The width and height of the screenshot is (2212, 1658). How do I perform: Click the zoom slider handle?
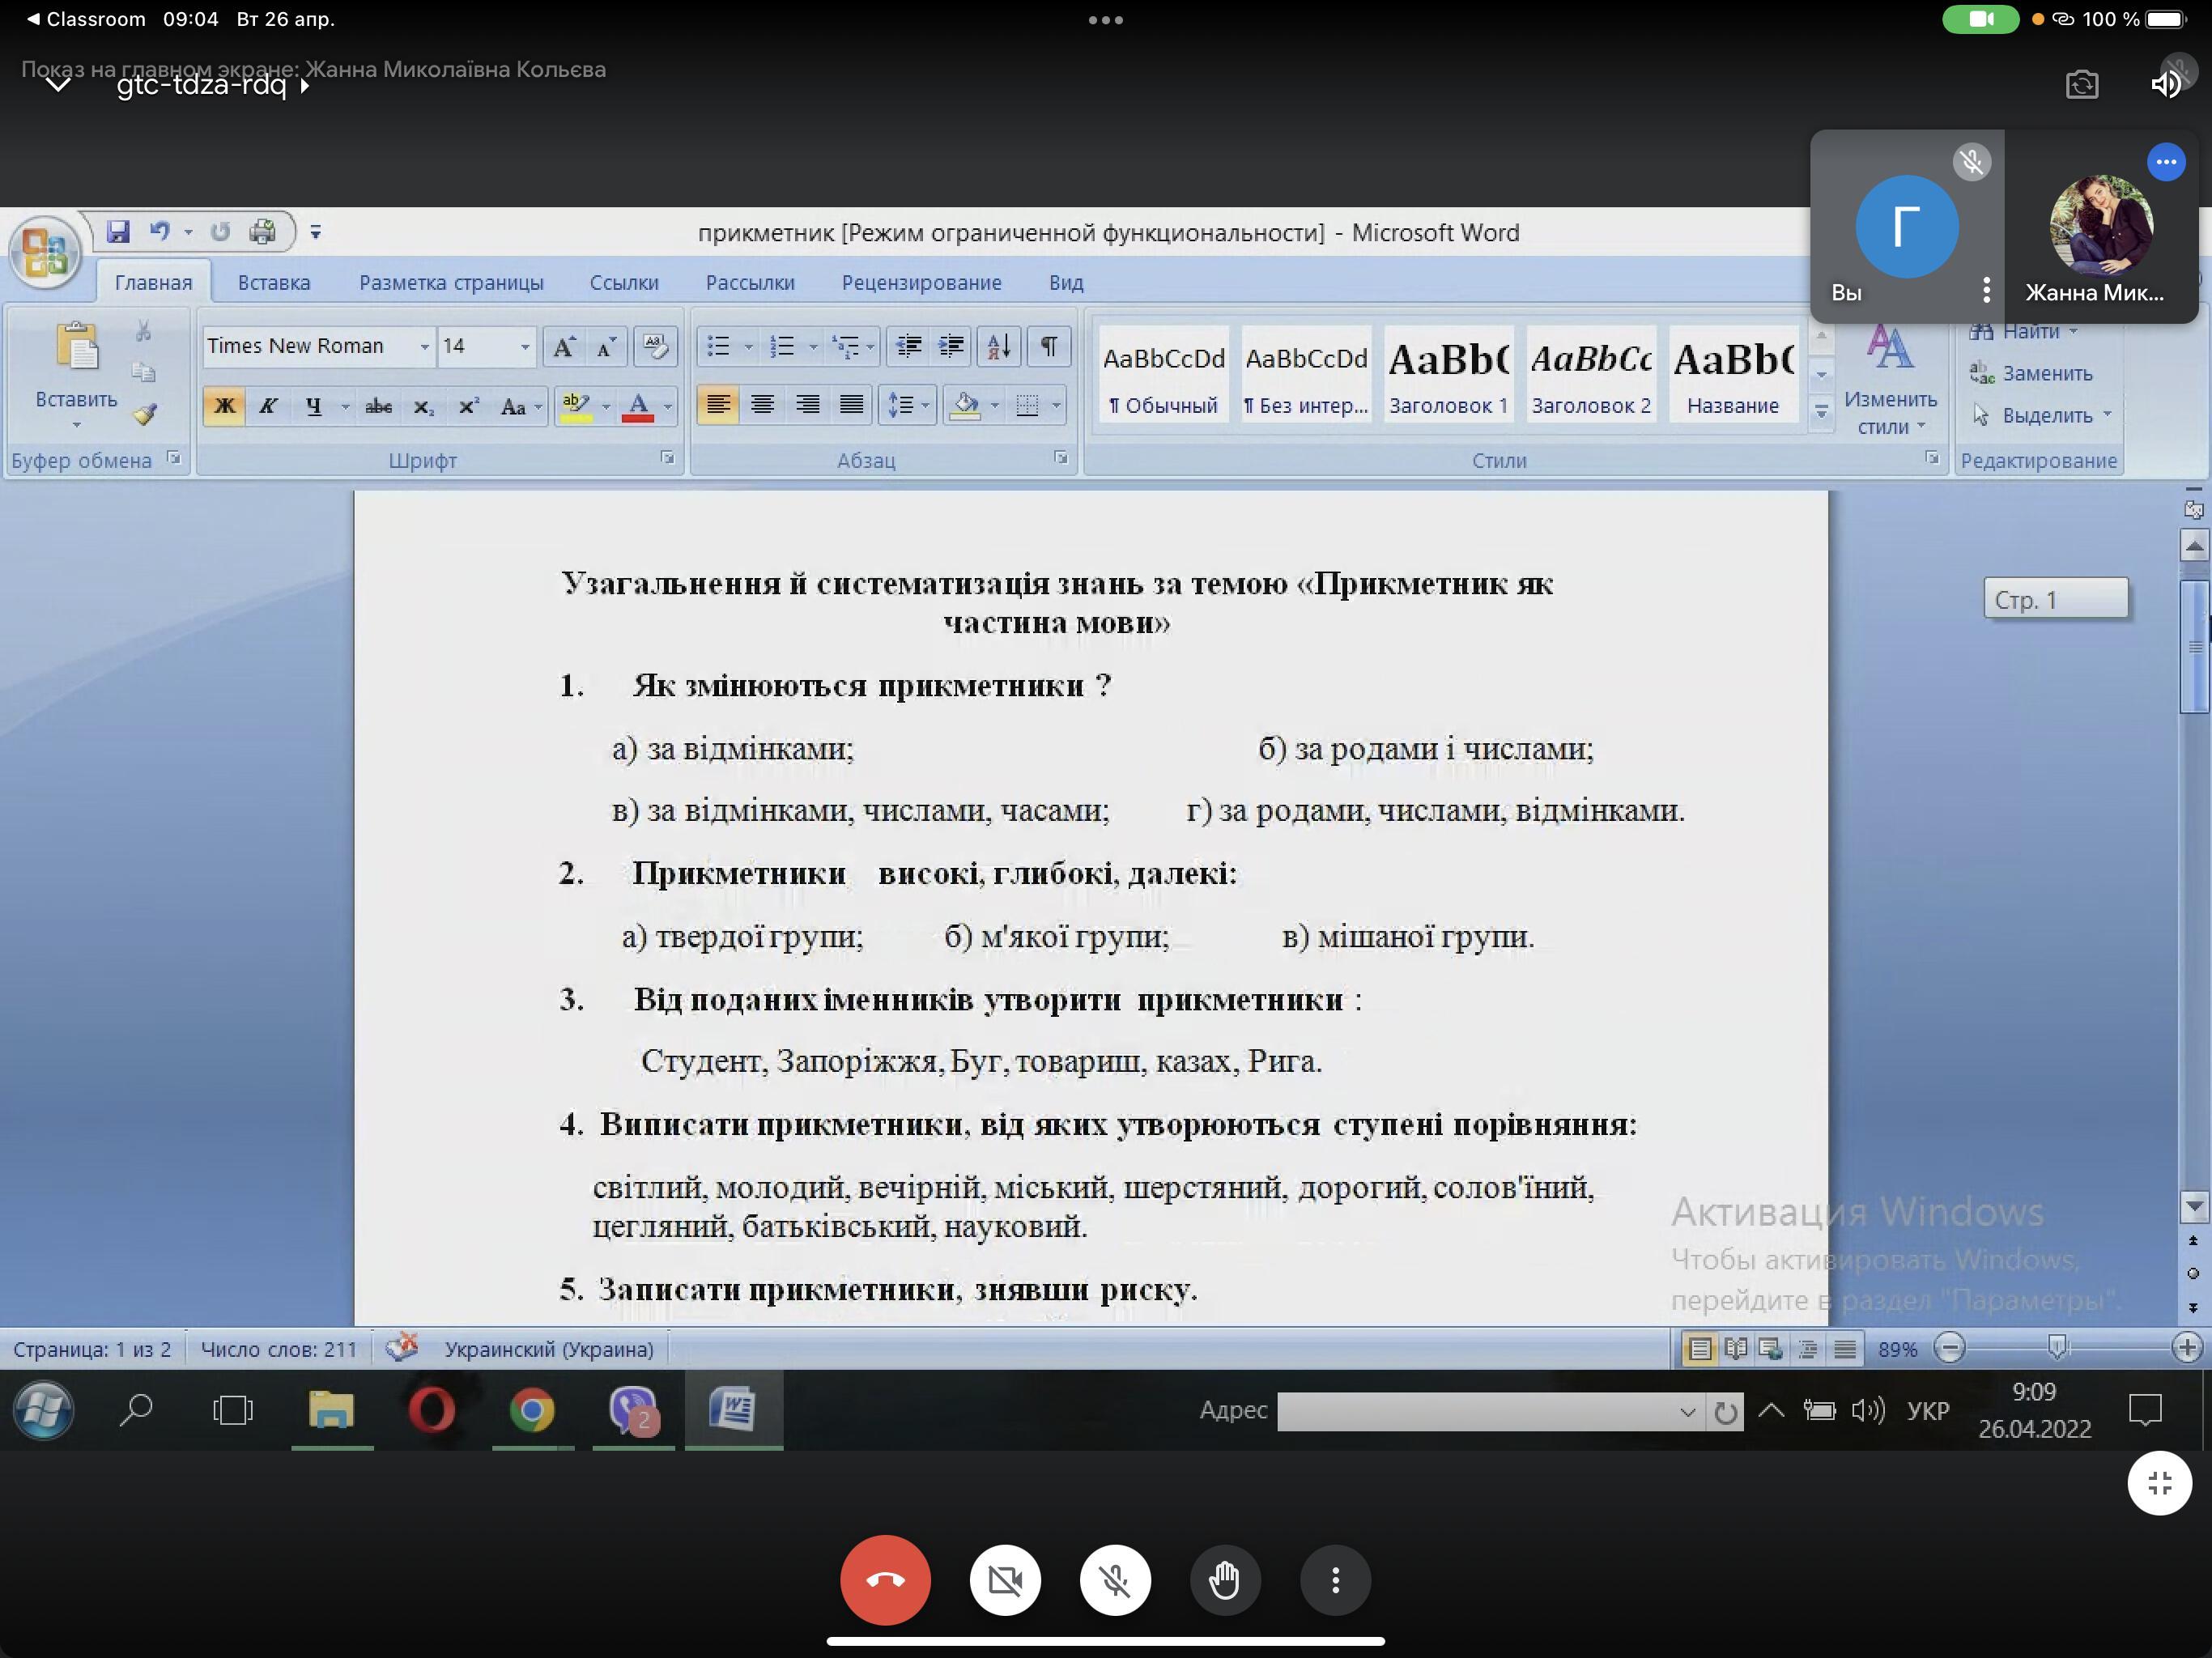[x=2057, y=1348]
